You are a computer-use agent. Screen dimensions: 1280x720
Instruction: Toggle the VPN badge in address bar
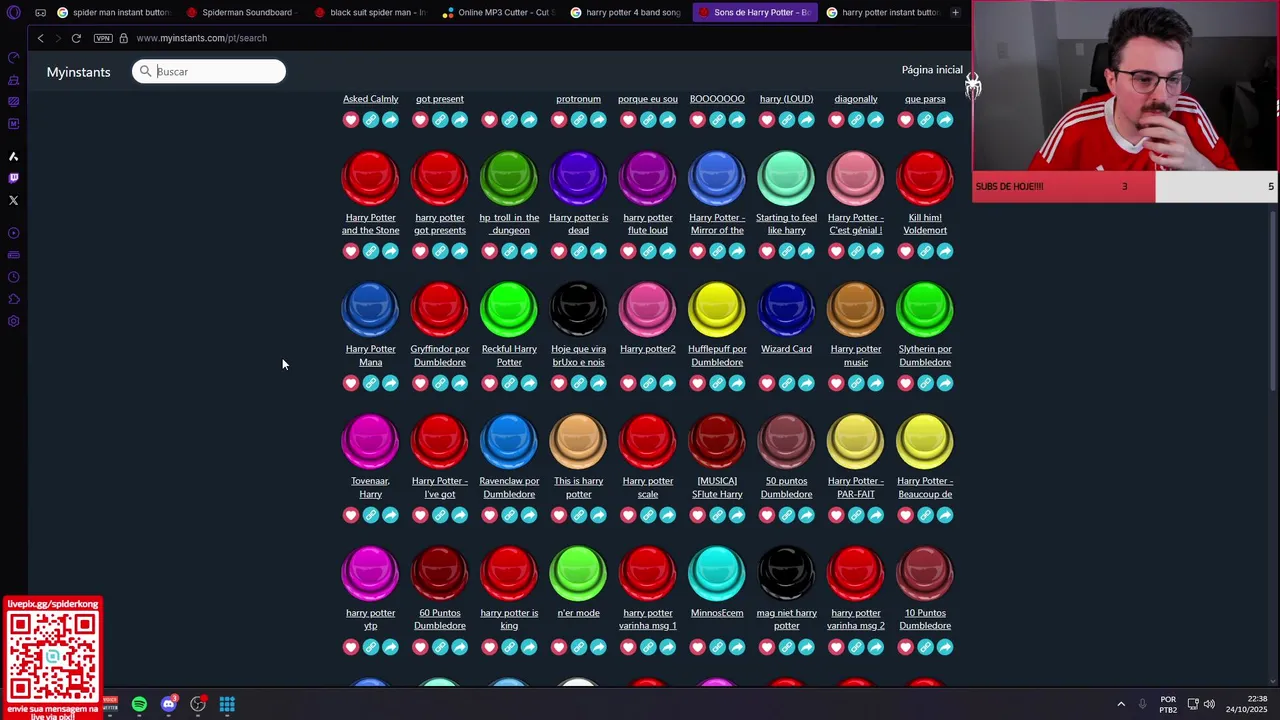[103, 38]
